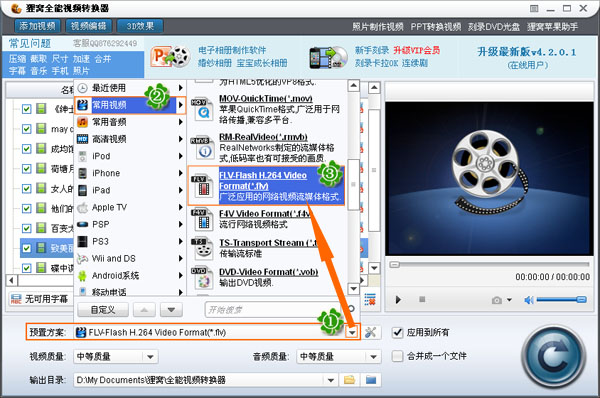600x398 pixels.
Task: Browse the output directory with the yellow folder icon
Action: point(349,380)
